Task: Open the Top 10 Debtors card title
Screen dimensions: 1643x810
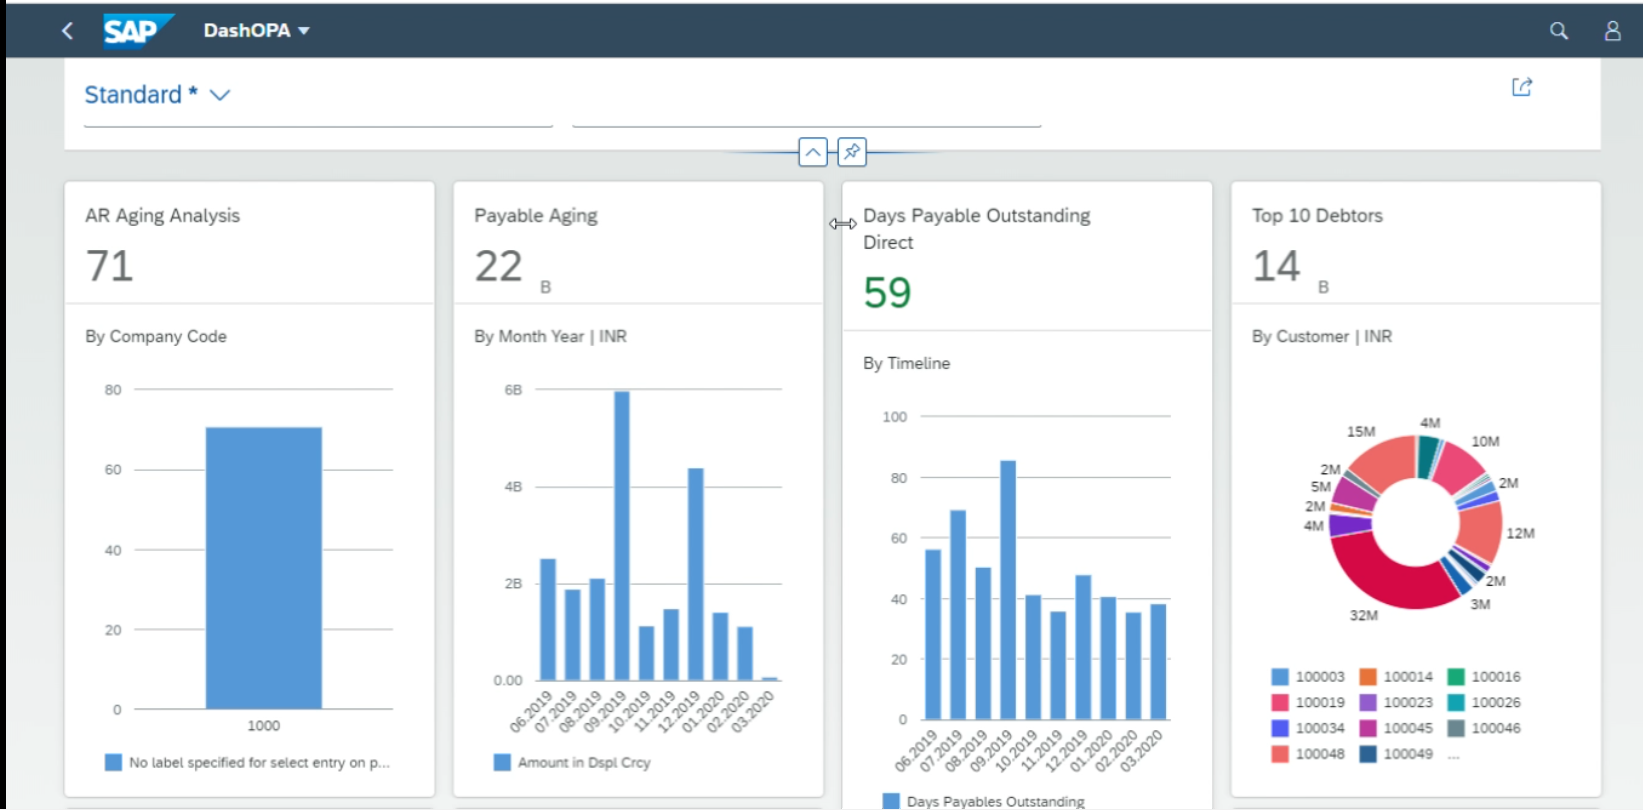Action: click(x=1317, y=215)
